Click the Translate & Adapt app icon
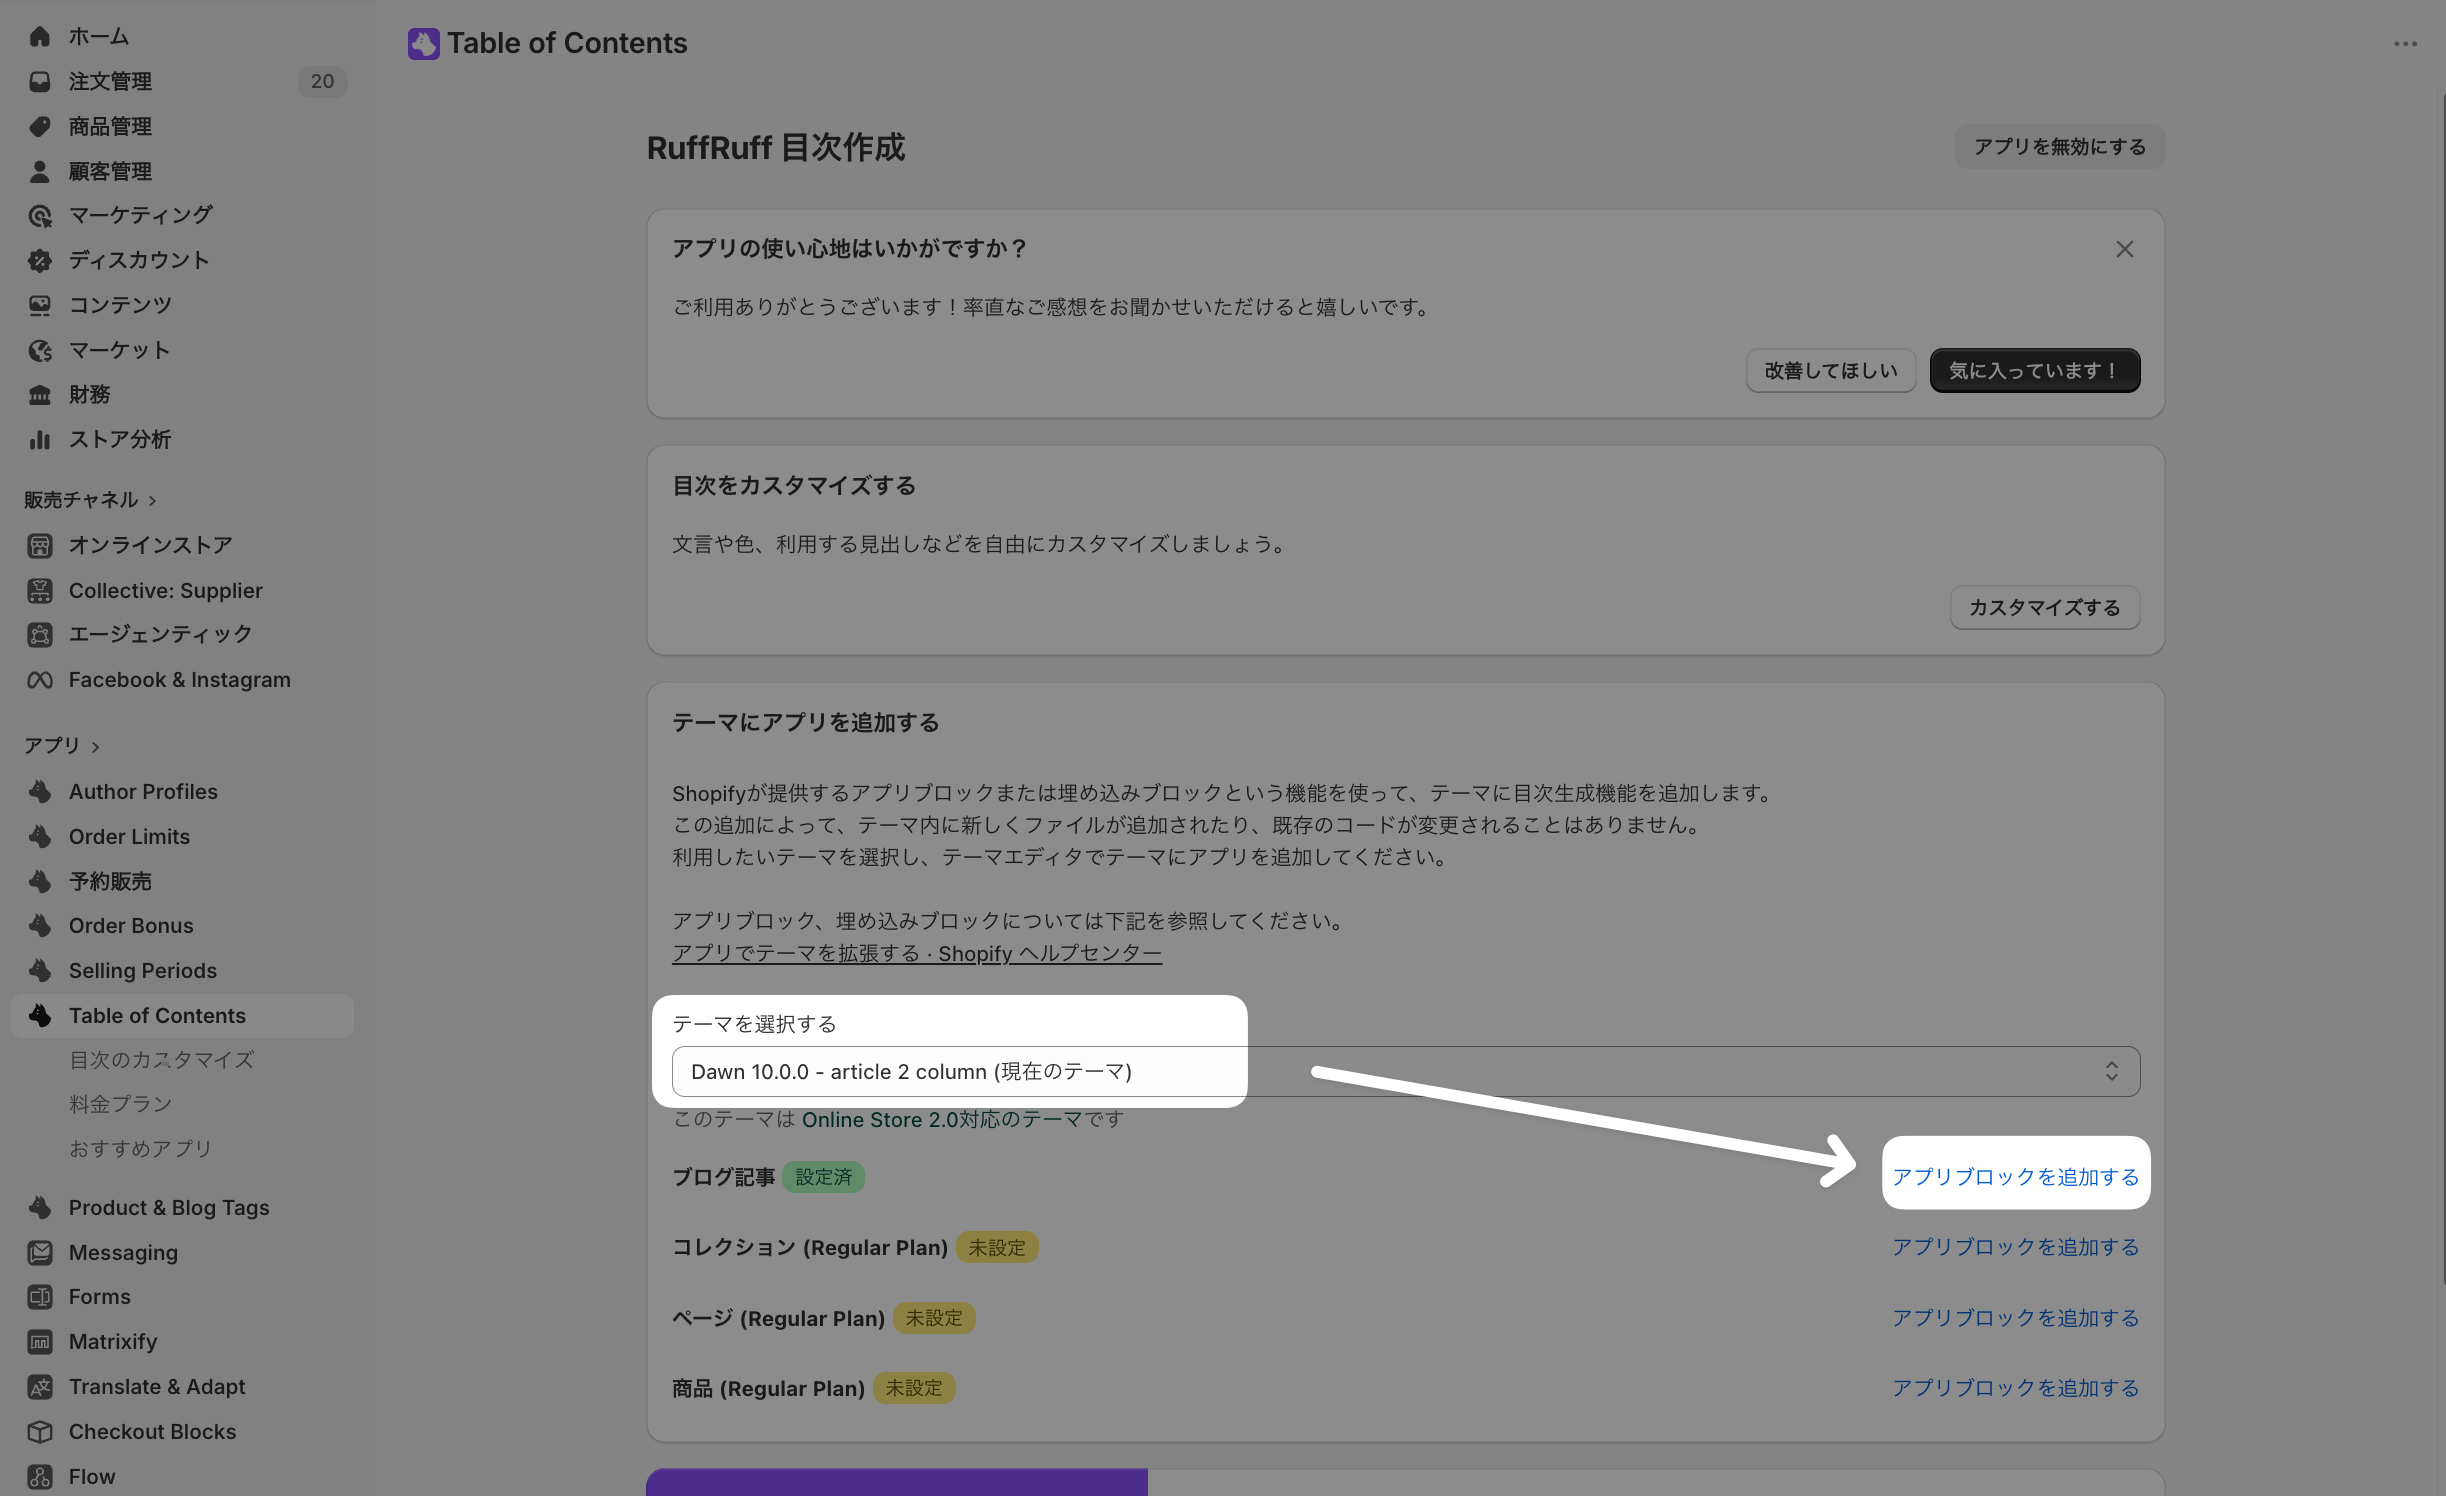The image size is (2446, 1496). (40, 1387)
